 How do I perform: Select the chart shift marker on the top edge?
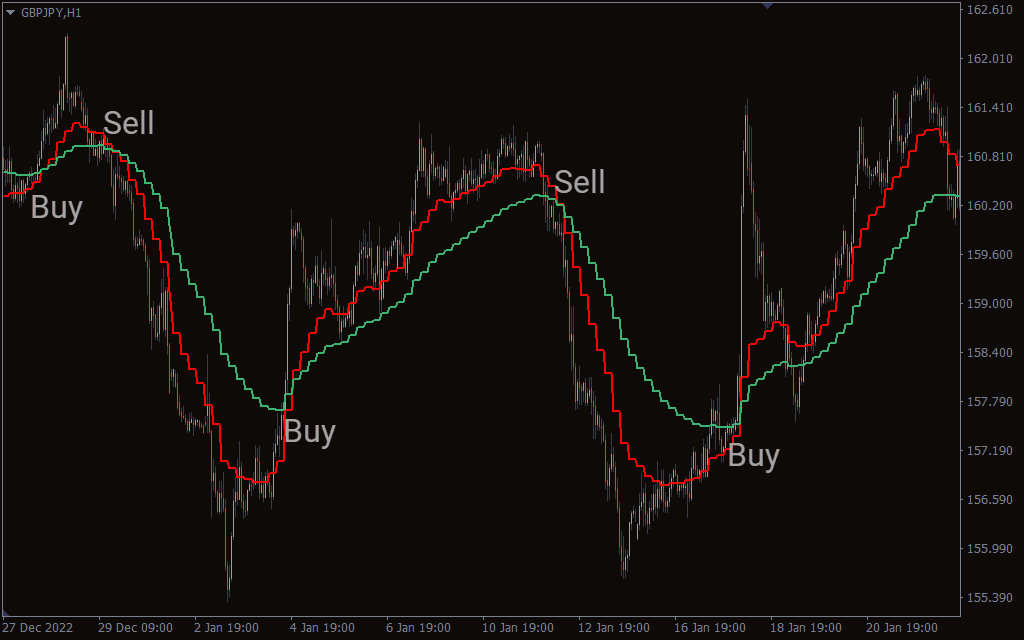pyautogui.click(x=768, y=5)
